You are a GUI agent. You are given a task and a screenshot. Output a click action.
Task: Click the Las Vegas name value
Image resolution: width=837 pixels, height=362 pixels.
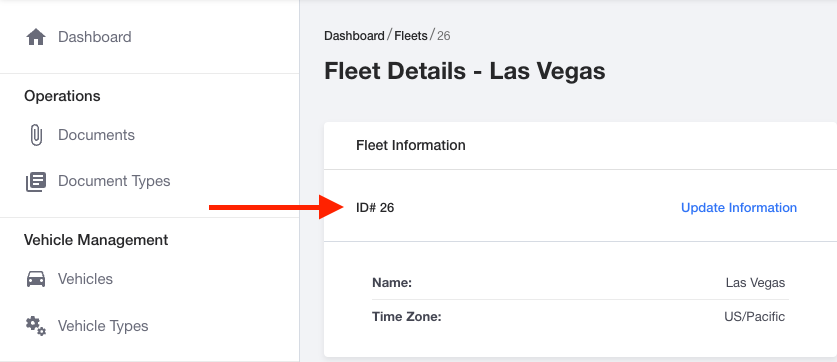755,283
